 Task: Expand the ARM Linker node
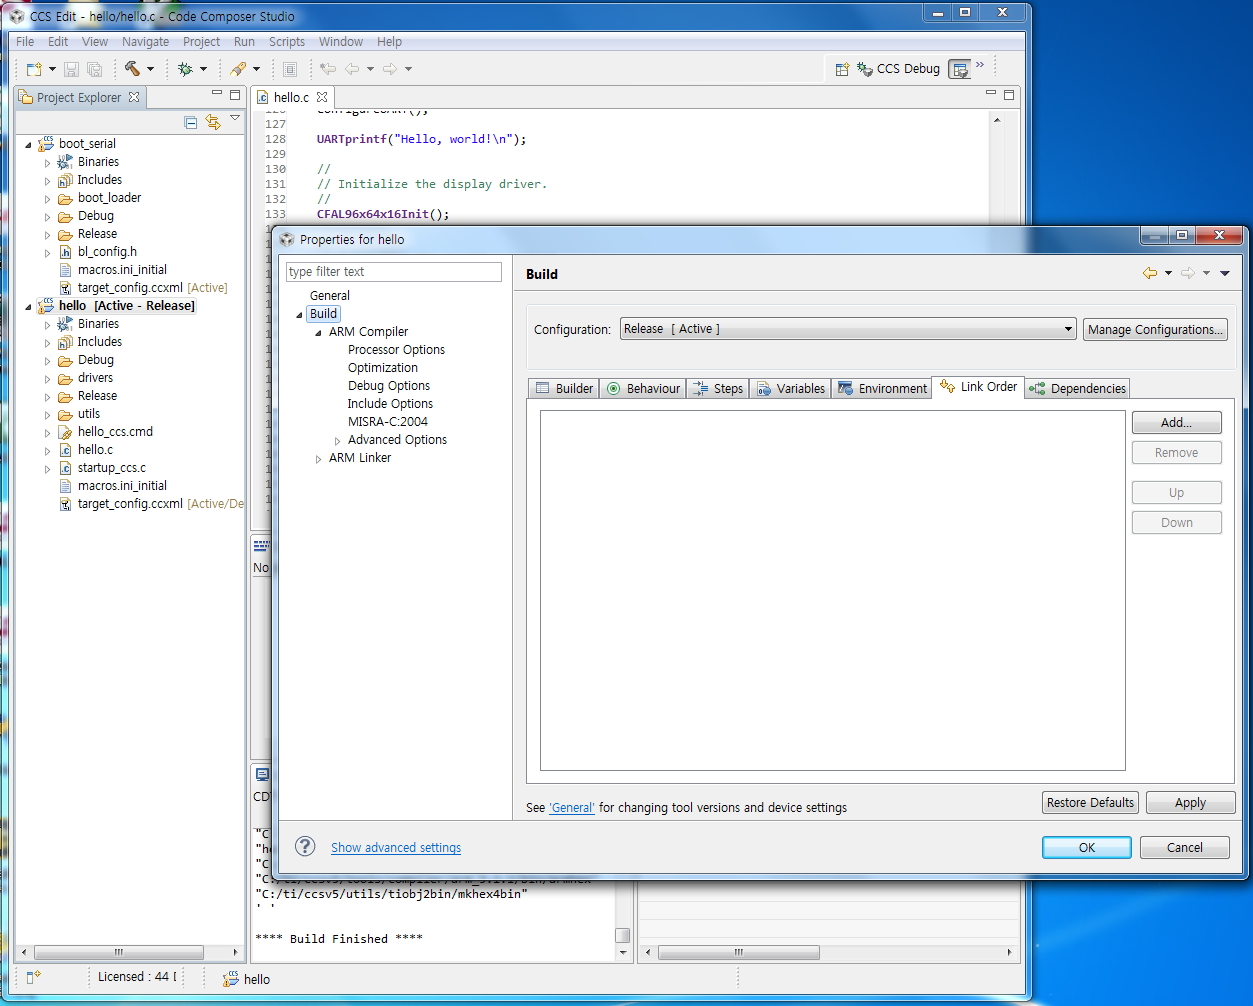[x=318, y=458]
